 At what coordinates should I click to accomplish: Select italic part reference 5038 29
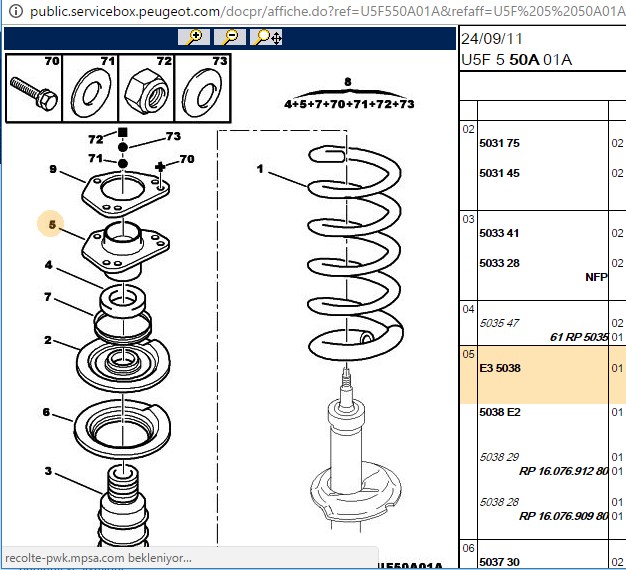tap(499, 457)
